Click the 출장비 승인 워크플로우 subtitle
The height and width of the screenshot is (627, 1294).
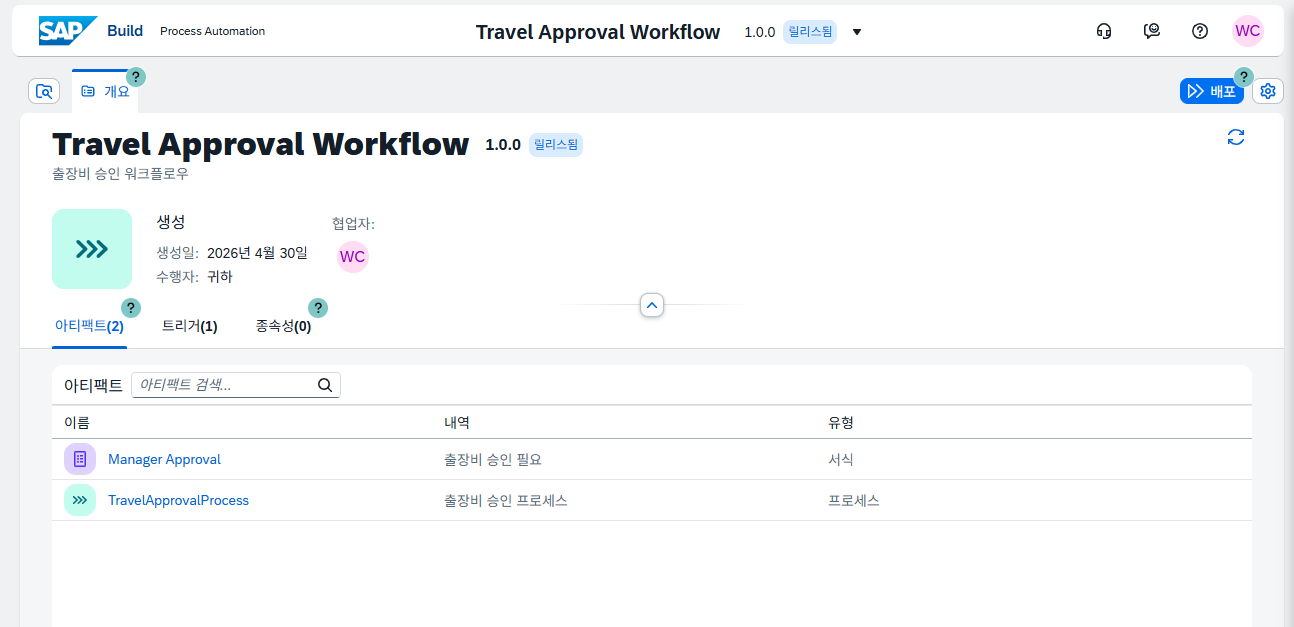(x=120, y=173)
